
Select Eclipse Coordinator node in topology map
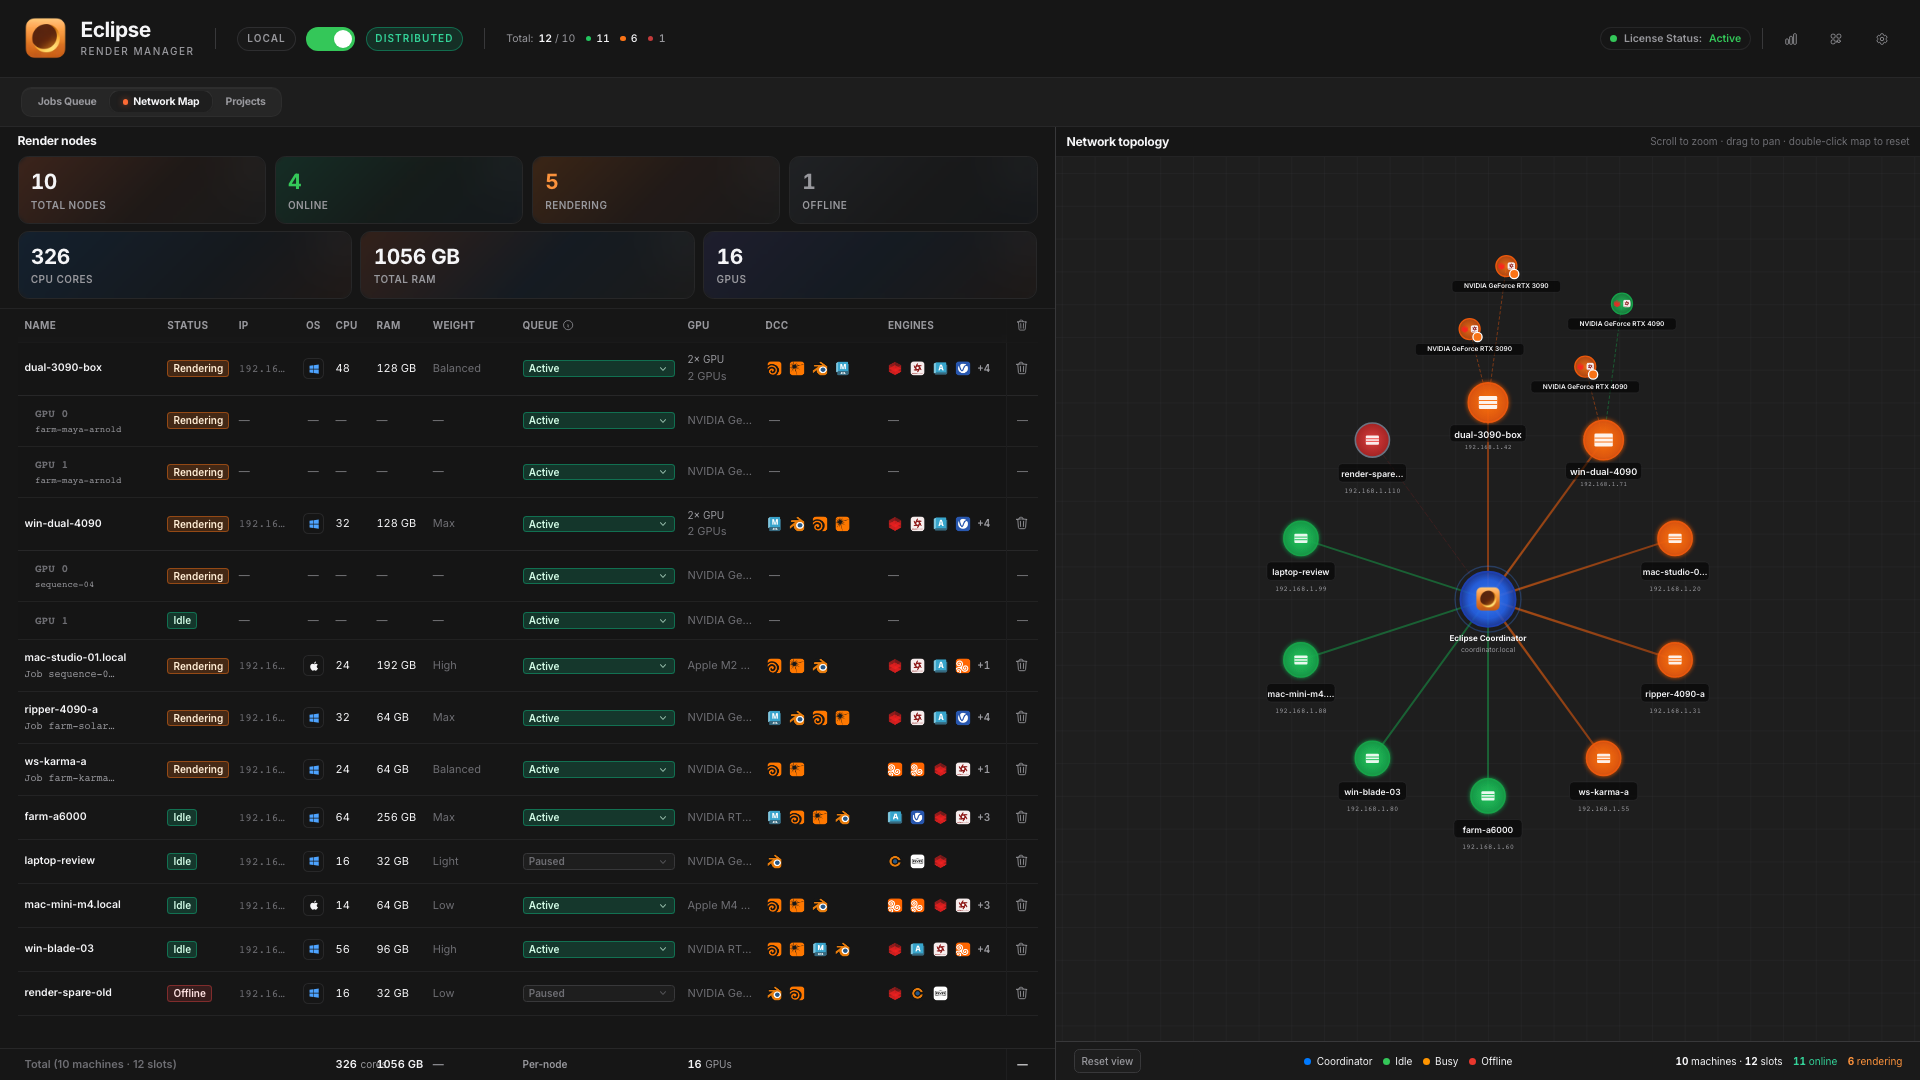click(x=1488, y=598)
